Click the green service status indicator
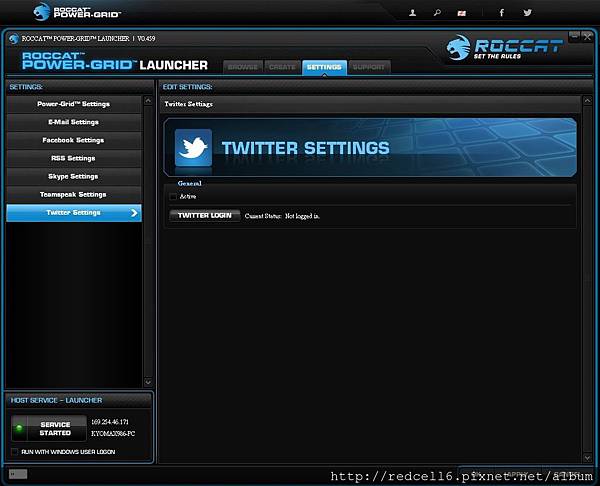The width and height of the screenshot is (600, 486). pos(19,428)
